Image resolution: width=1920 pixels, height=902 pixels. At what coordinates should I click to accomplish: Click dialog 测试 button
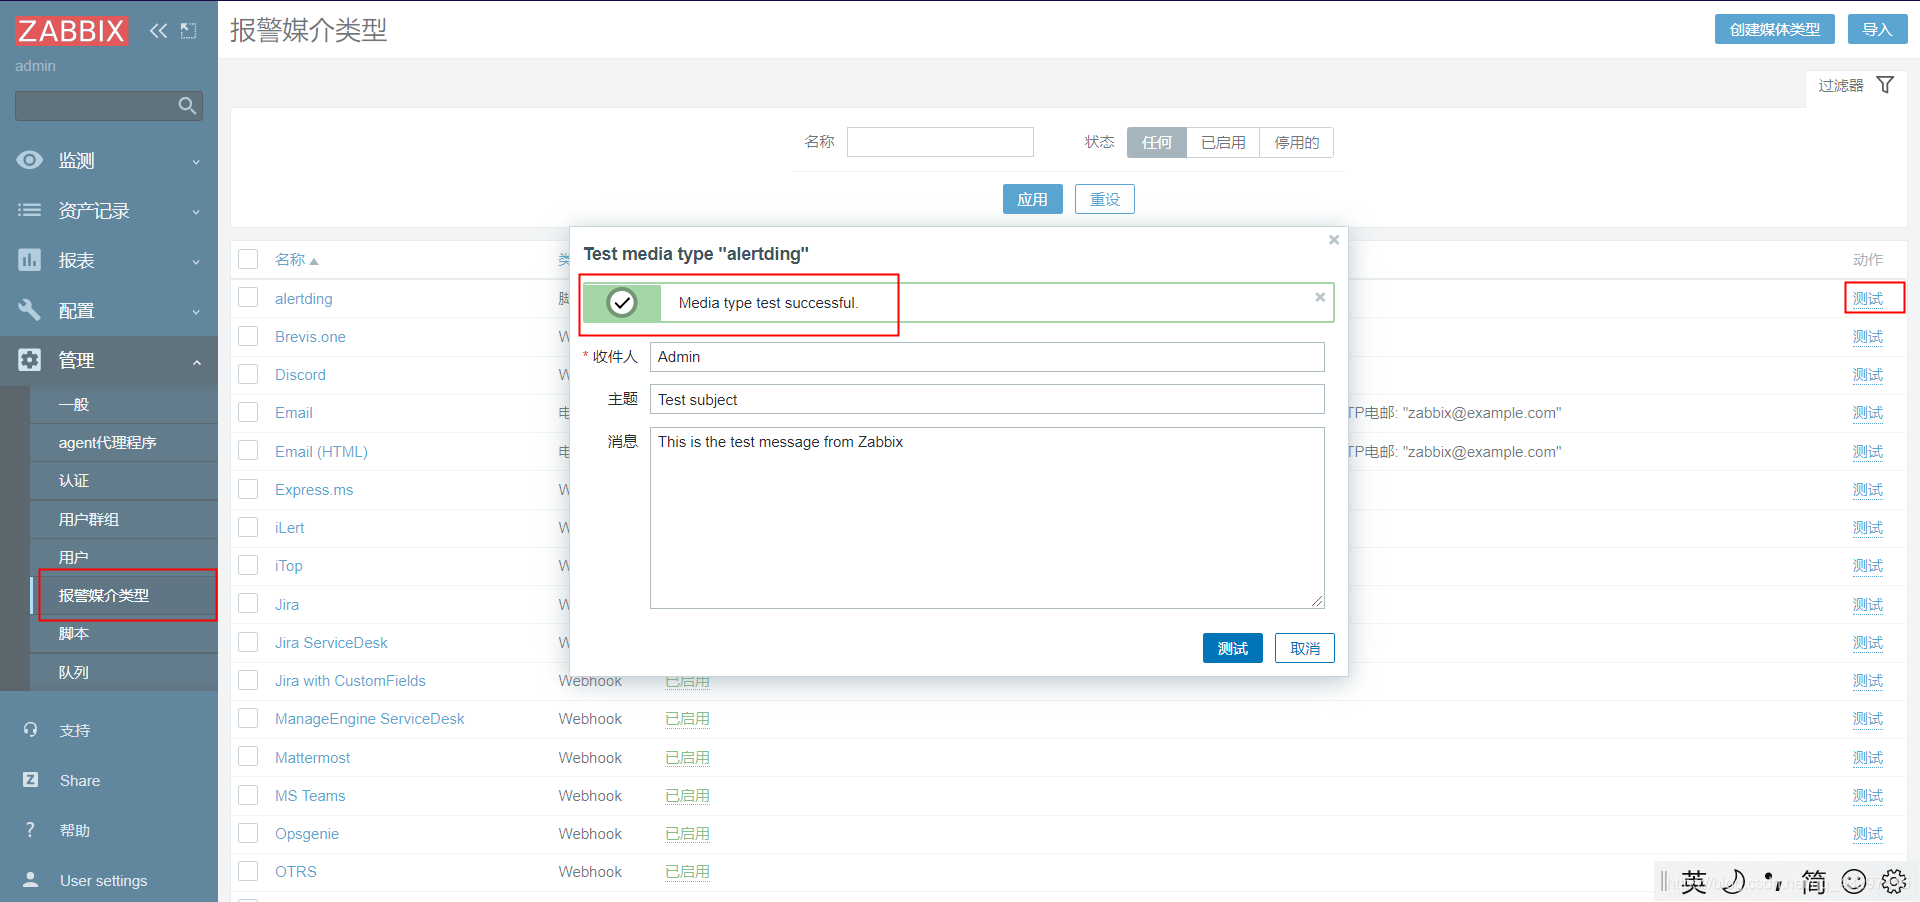pyautogui.click(x=1232, y=648)
